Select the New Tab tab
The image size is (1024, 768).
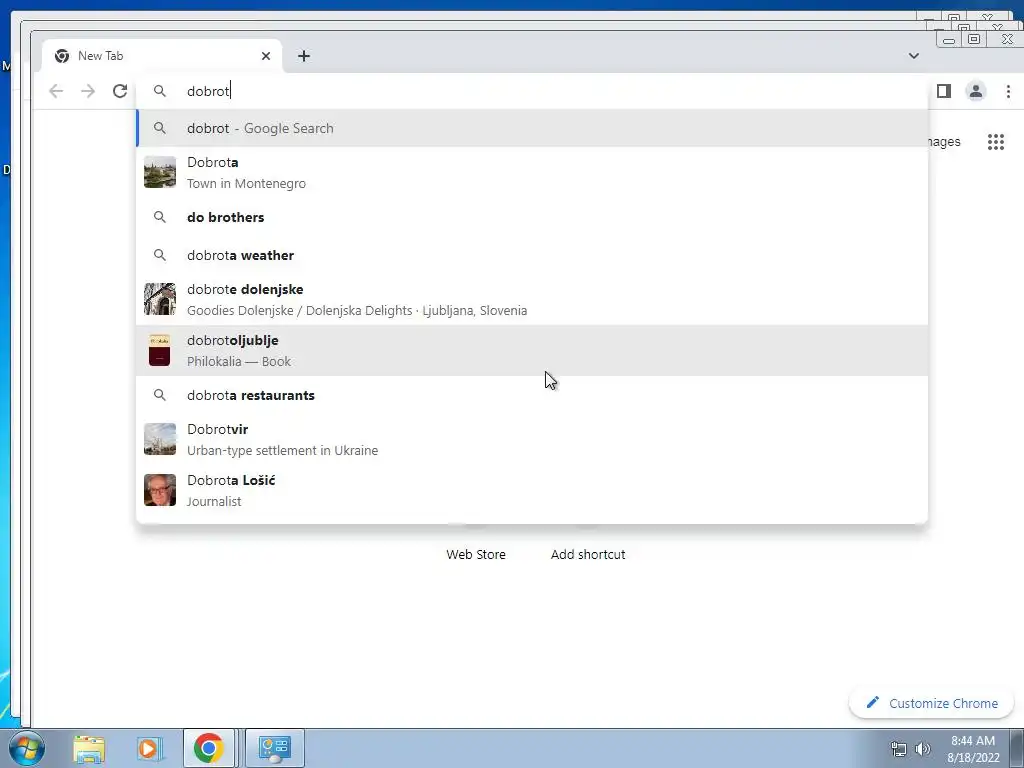tap(162, 56)
